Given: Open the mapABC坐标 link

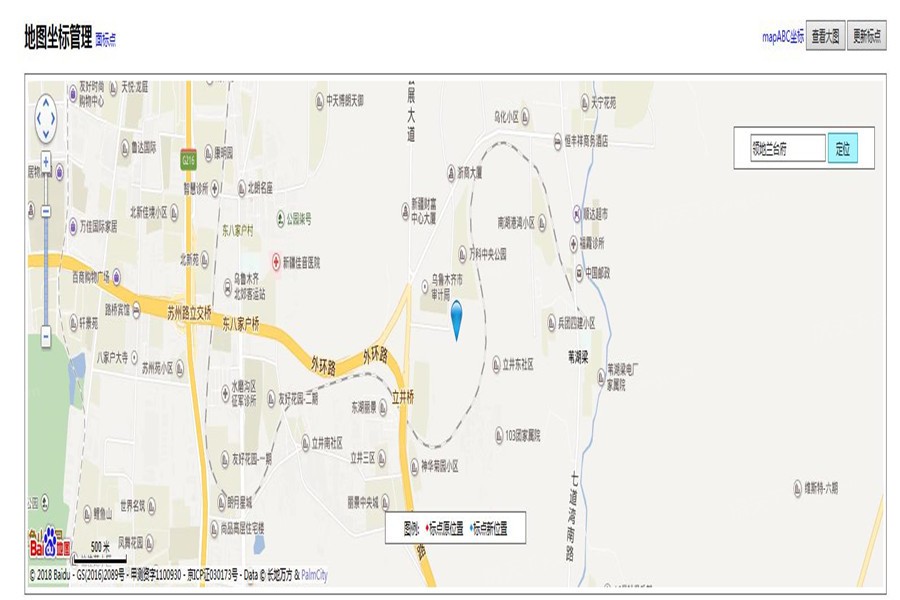Looking at the screenshot, I should point(783,37).
